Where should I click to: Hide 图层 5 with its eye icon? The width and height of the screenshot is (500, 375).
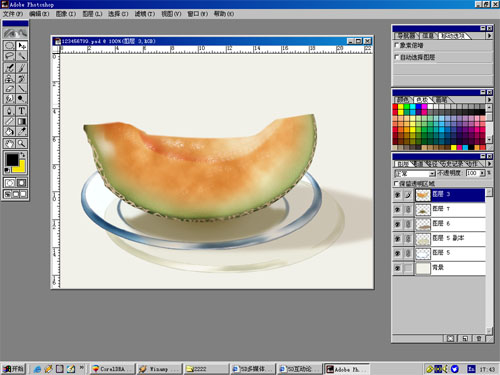[x=397, y=254]
